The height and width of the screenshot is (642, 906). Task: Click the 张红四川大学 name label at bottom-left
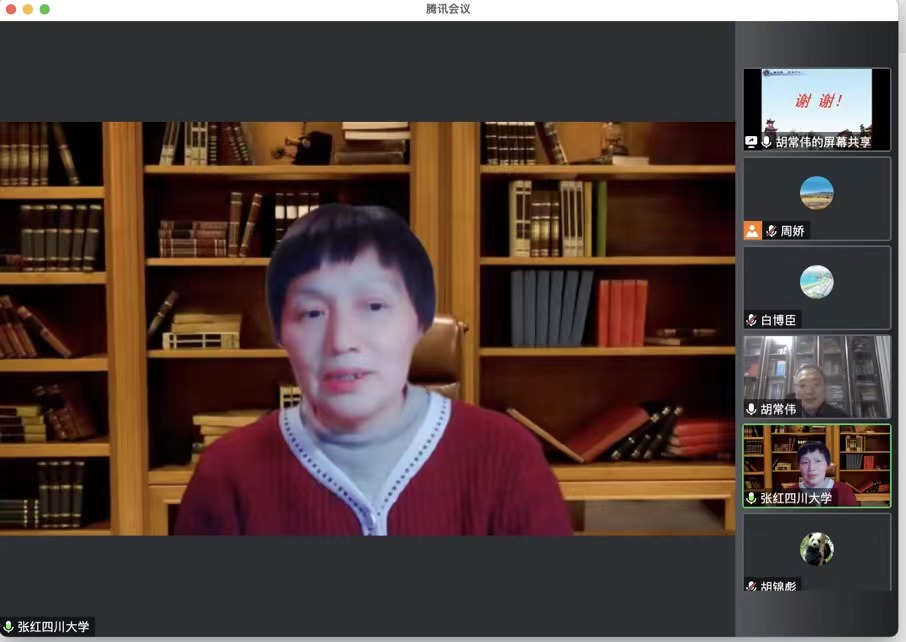point(53,627)
